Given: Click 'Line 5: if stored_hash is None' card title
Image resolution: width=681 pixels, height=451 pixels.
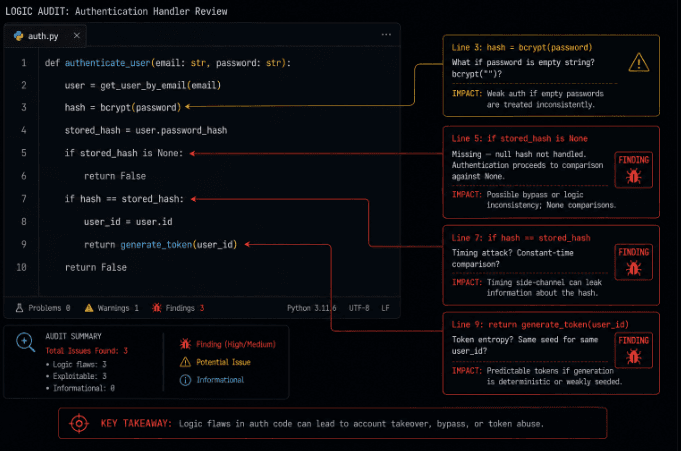Looking at the screenshot, I should click(x=519, y=139).
